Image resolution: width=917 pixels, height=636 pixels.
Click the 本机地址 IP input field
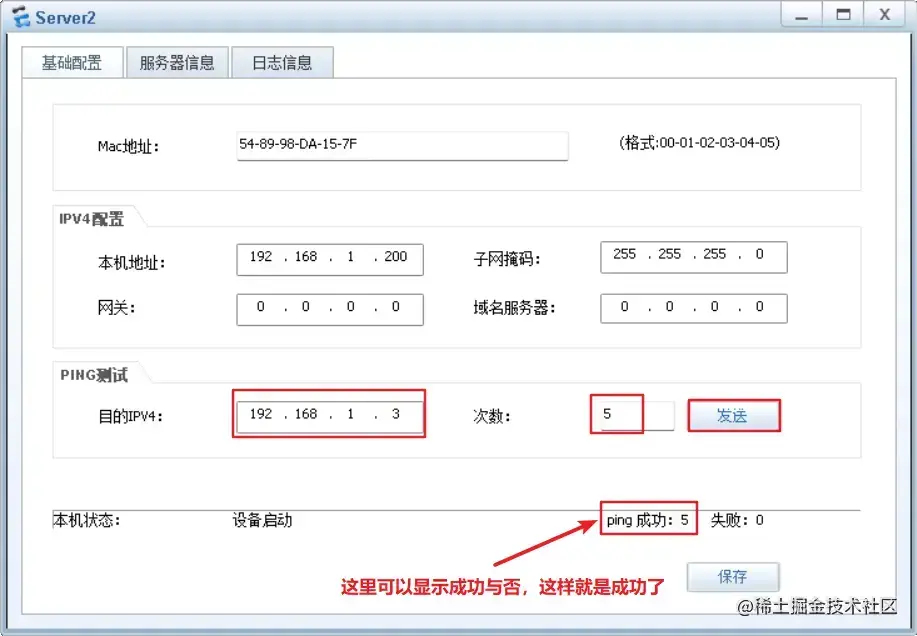pos(330,260)
